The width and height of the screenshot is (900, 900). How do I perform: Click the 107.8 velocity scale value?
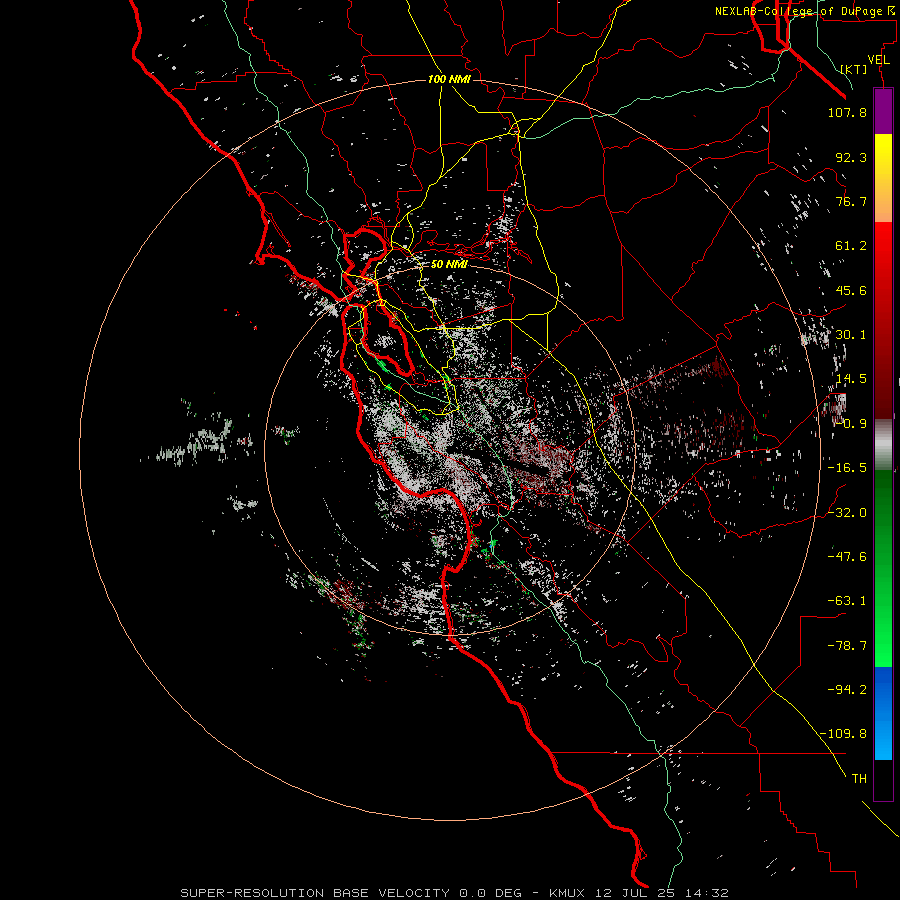847,112
